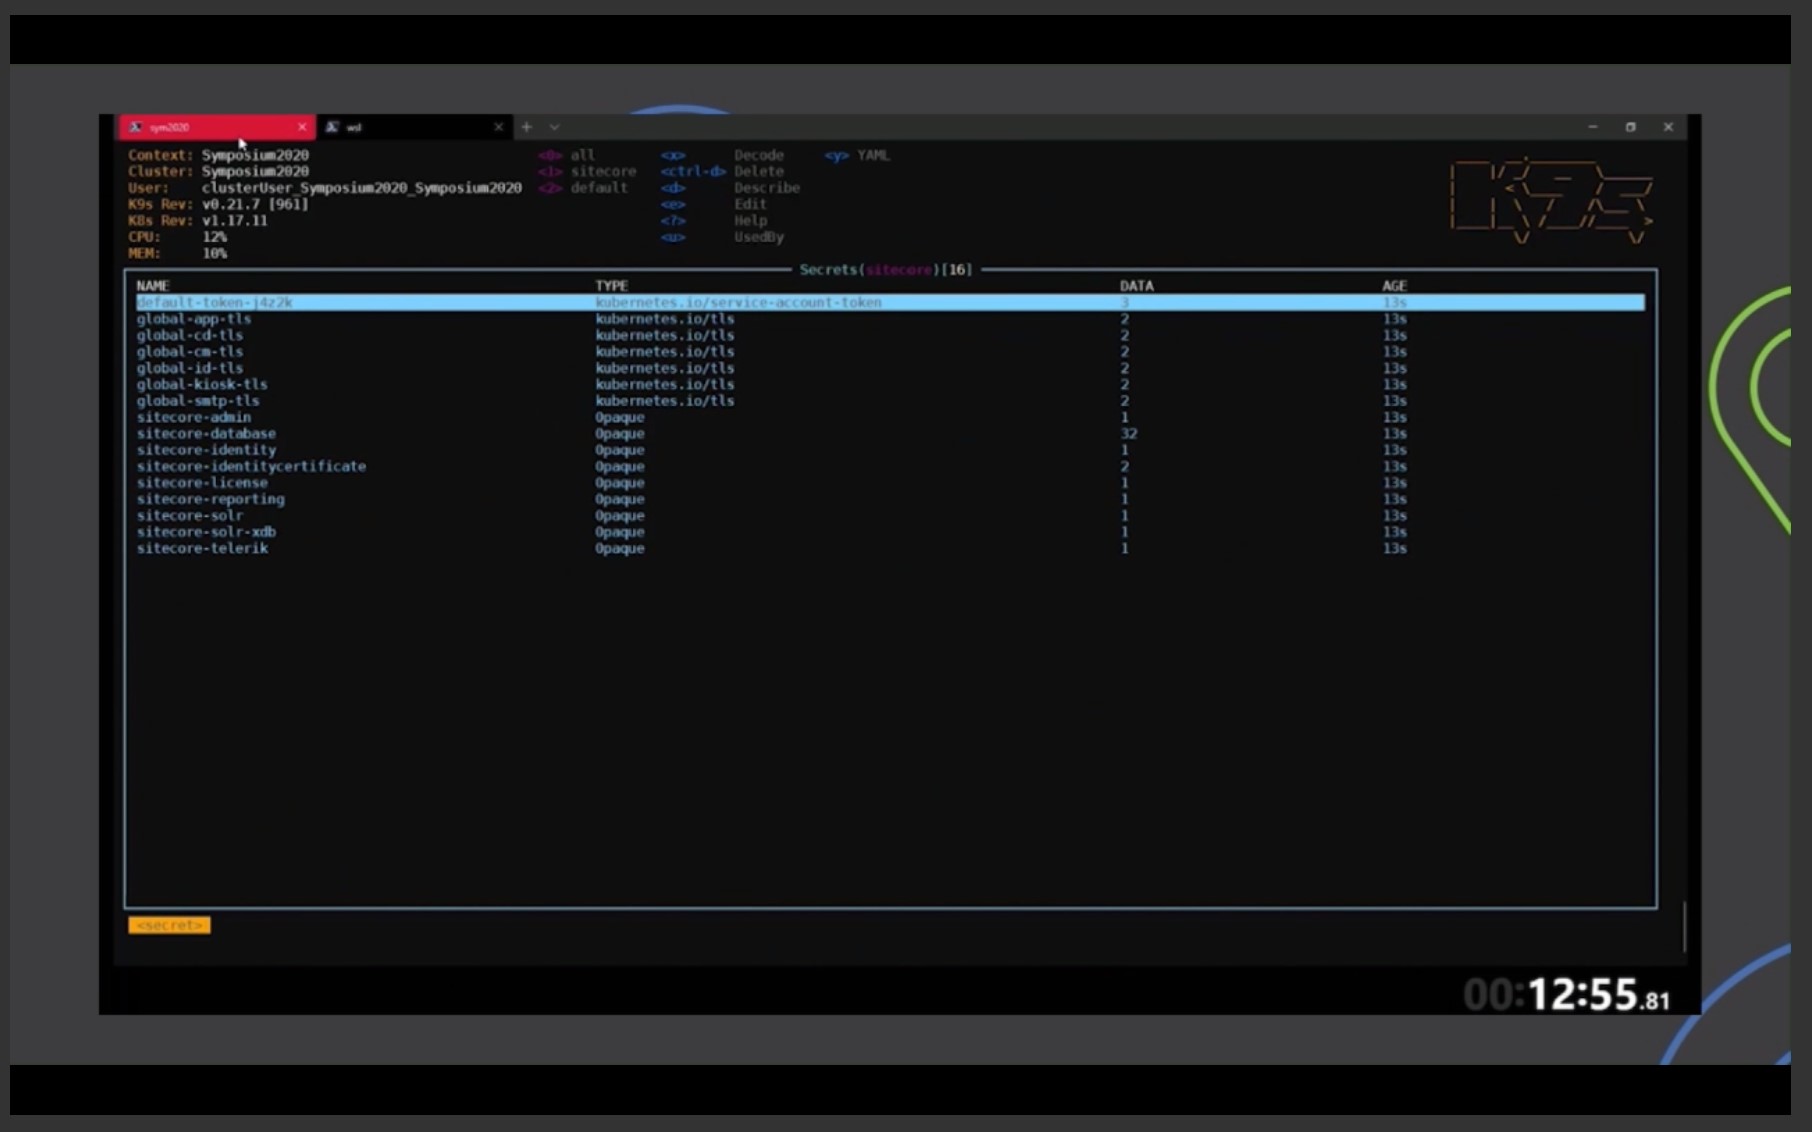Click the PowerShell icon on wsl tab

[332, 127]
